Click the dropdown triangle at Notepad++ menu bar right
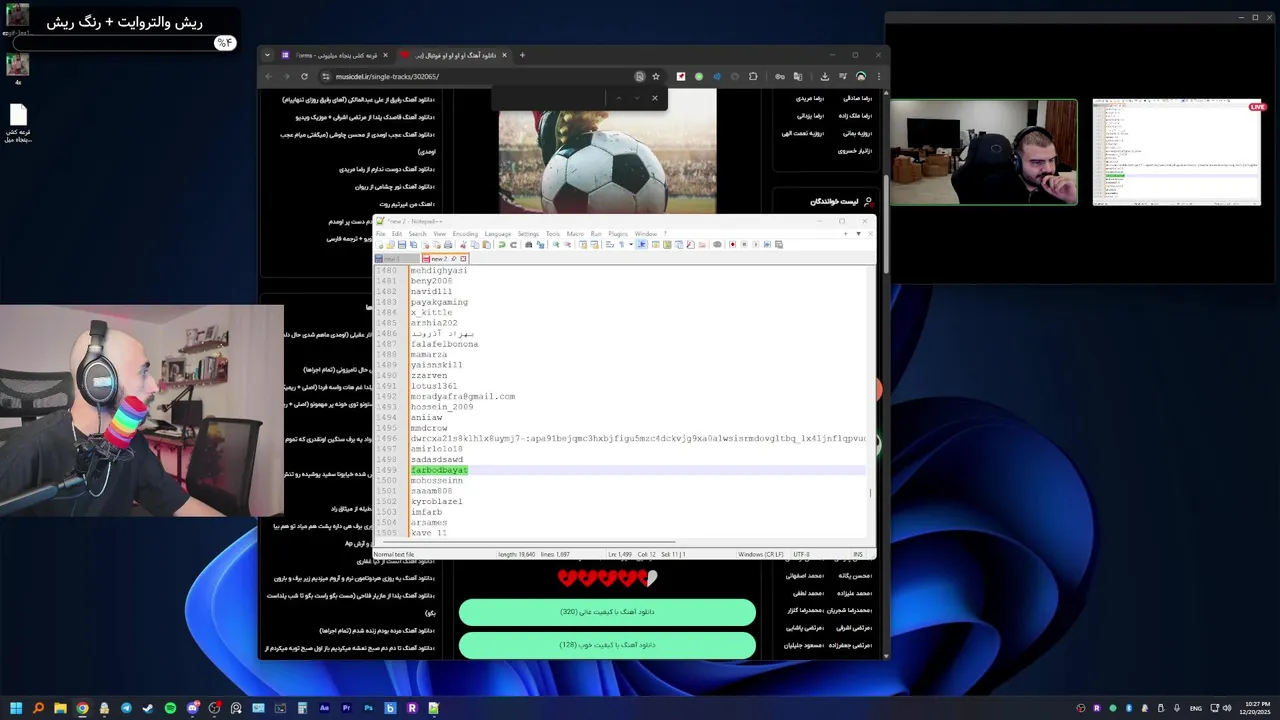This screenshot has height=720, width=1280. point(858,234)
